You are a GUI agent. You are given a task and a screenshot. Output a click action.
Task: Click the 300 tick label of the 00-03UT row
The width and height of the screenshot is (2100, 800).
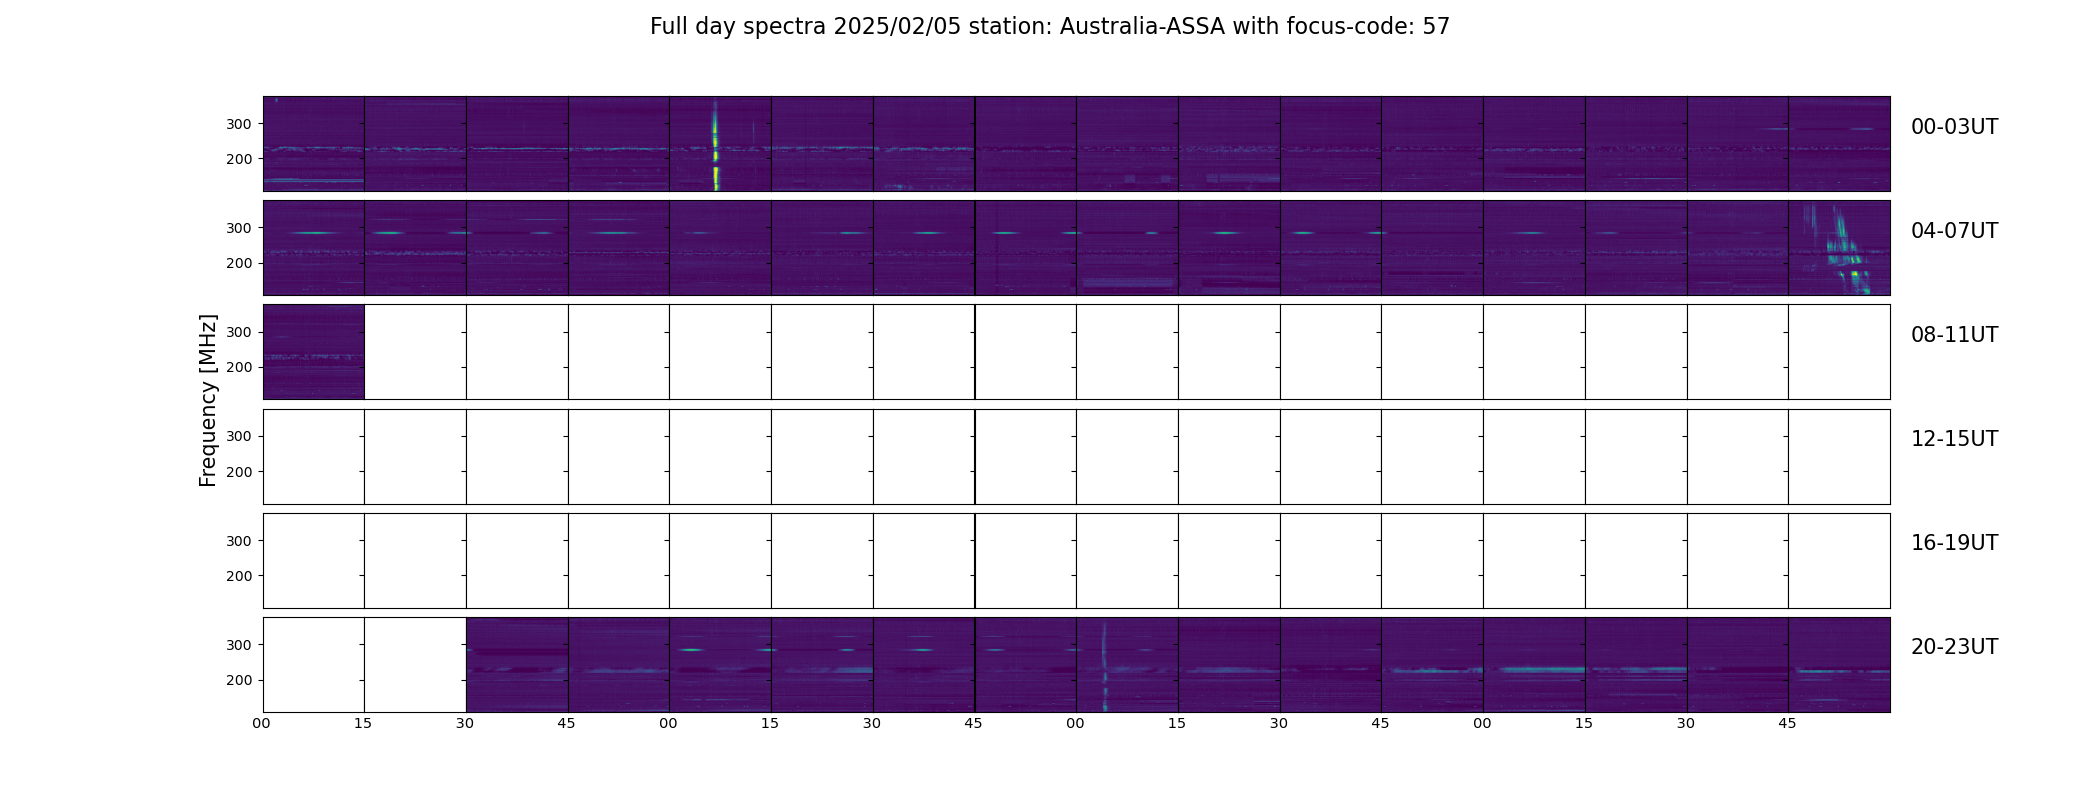point(239,124)
